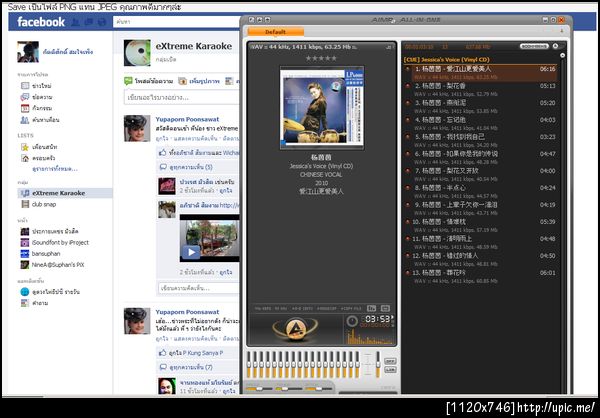Open the user profile picture in Facebook sidebar
This screenshot has width=600, height=418.
(x=28, y=52)
